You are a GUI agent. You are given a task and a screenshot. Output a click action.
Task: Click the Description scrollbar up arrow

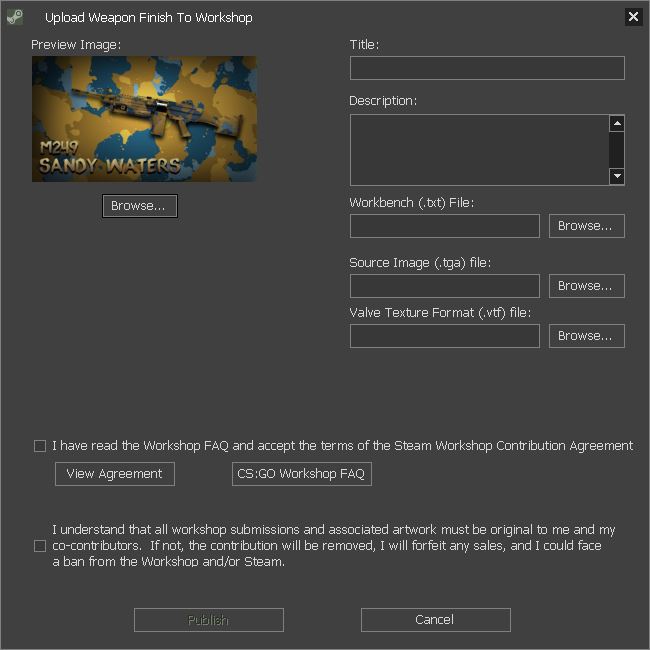pyautogui.click(x=617, y=123)
